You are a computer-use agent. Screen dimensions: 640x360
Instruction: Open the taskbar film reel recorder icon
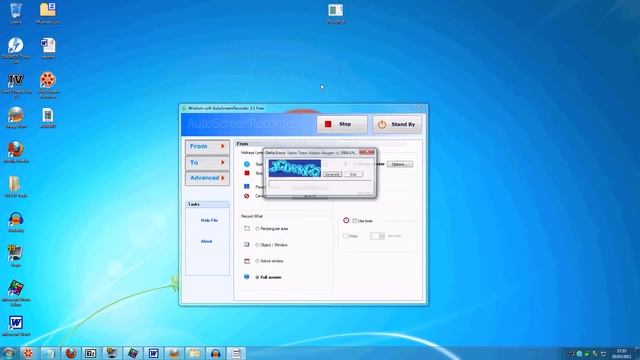(28, 353)
